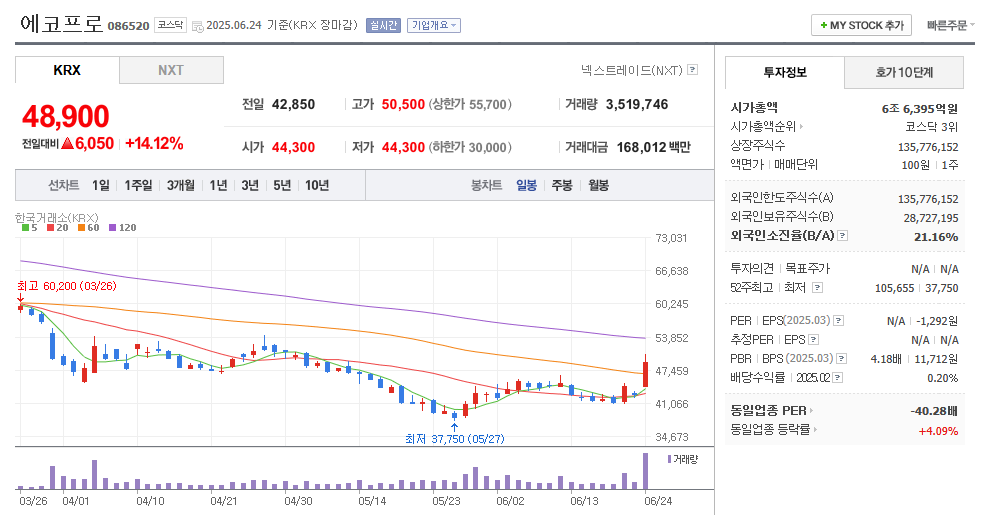Select the 투자정보 tab
The image size is (981, 515).
click(785, 73)
